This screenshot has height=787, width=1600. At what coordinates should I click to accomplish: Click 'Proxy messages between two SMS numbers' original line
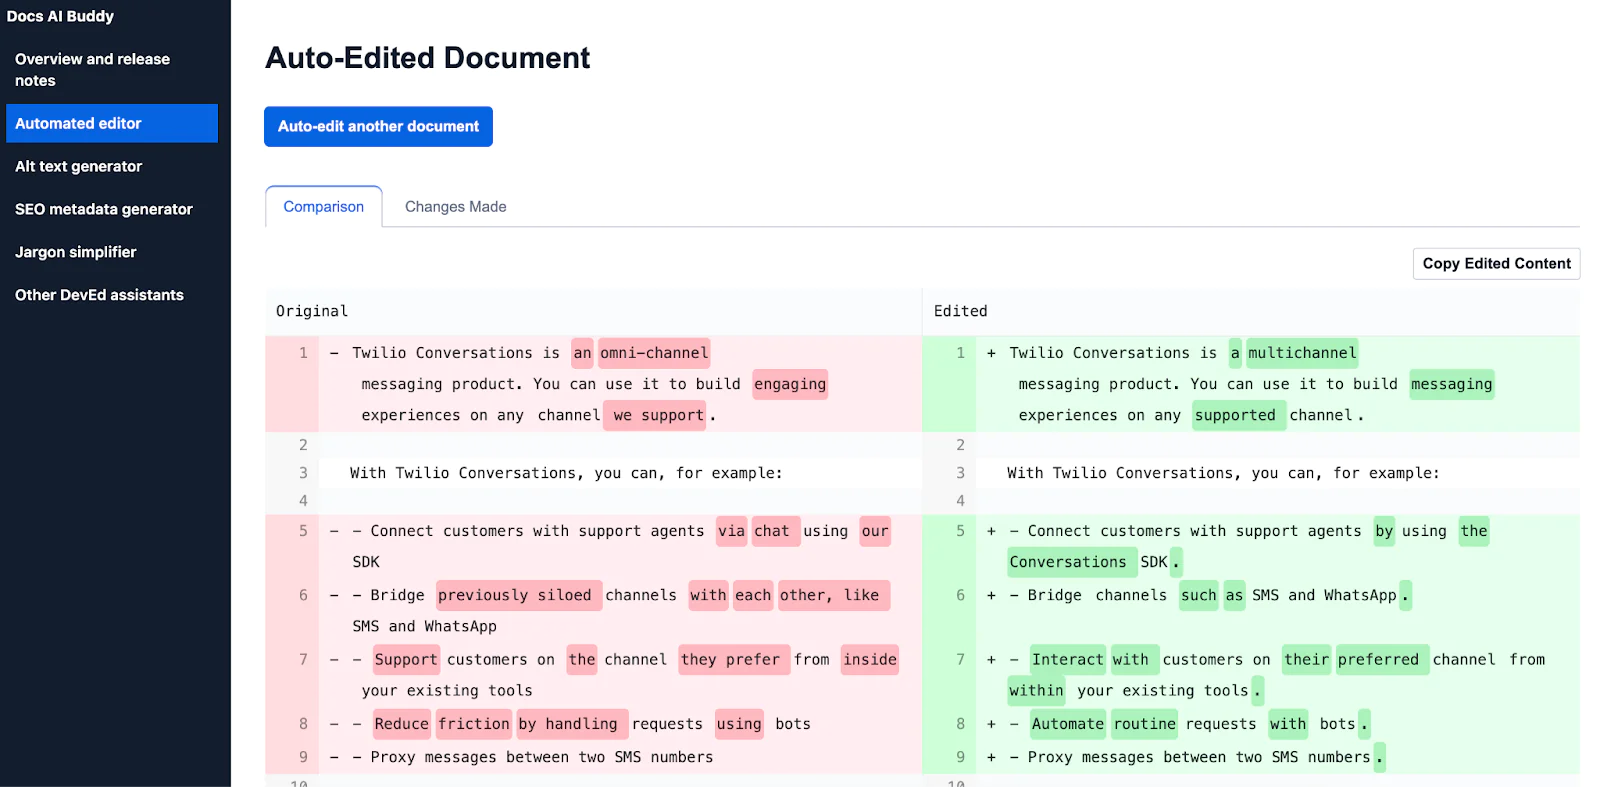[541, 757]
